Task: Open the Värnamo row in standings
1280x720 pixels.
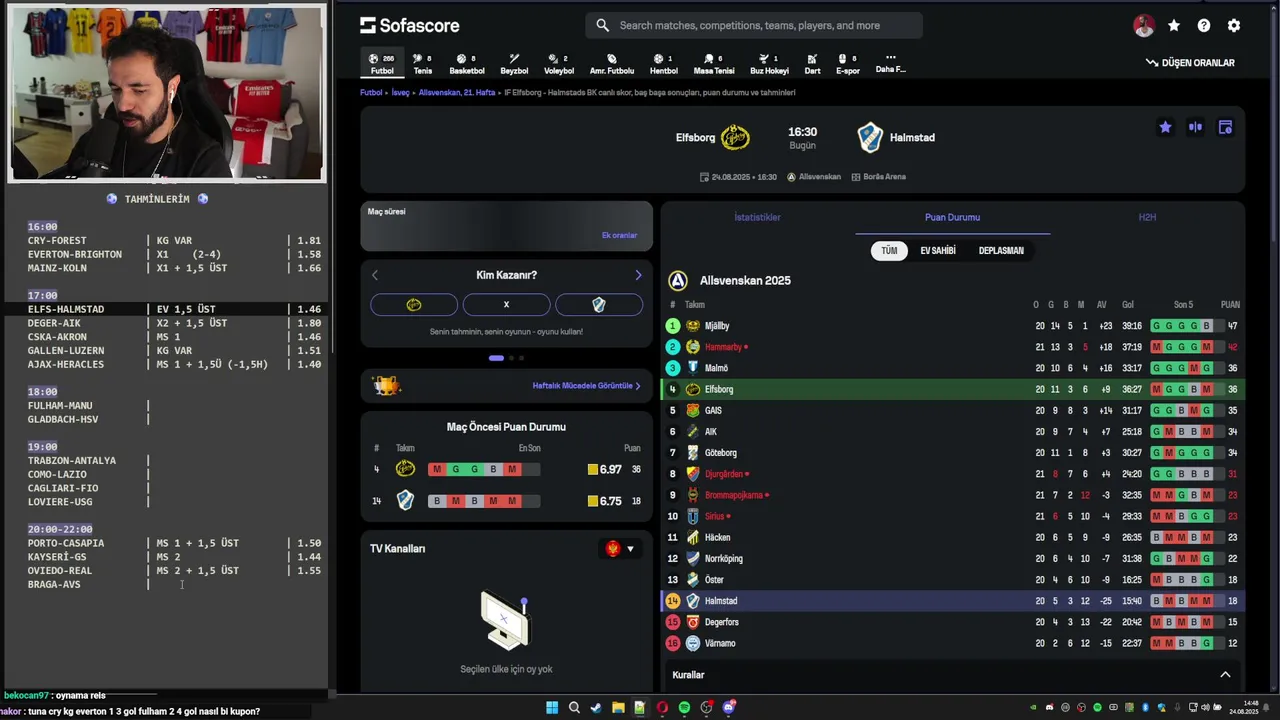Action: (x=953, y=644)
